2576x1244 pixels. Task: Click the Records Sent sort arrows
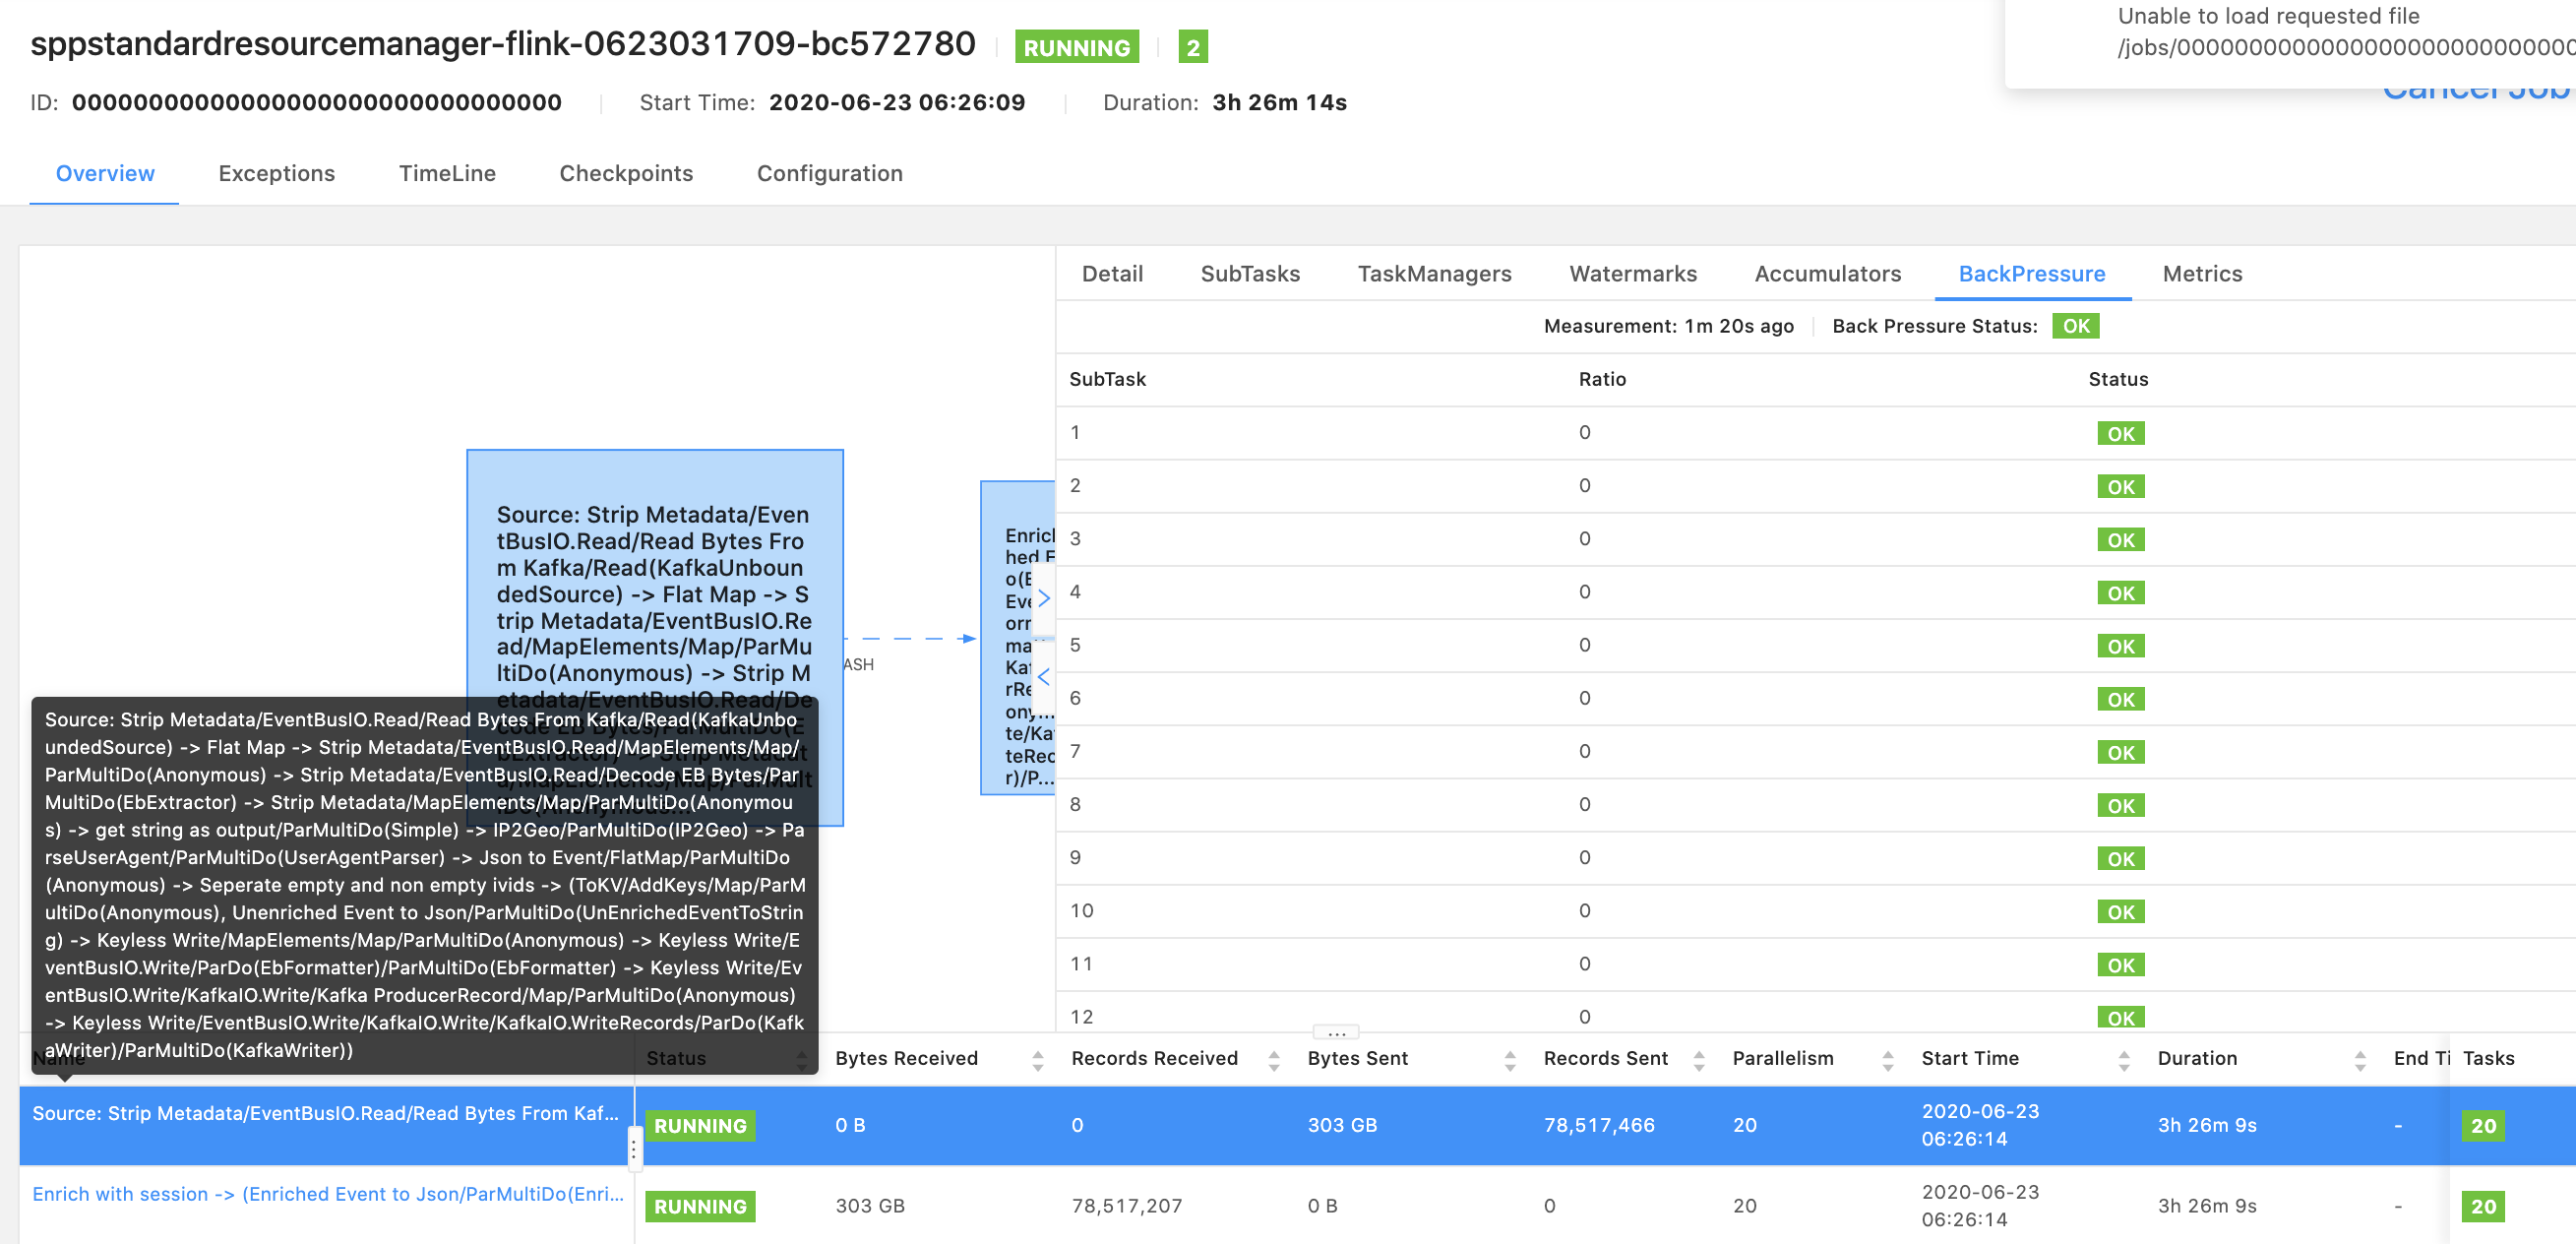tap(1698, 1060)
